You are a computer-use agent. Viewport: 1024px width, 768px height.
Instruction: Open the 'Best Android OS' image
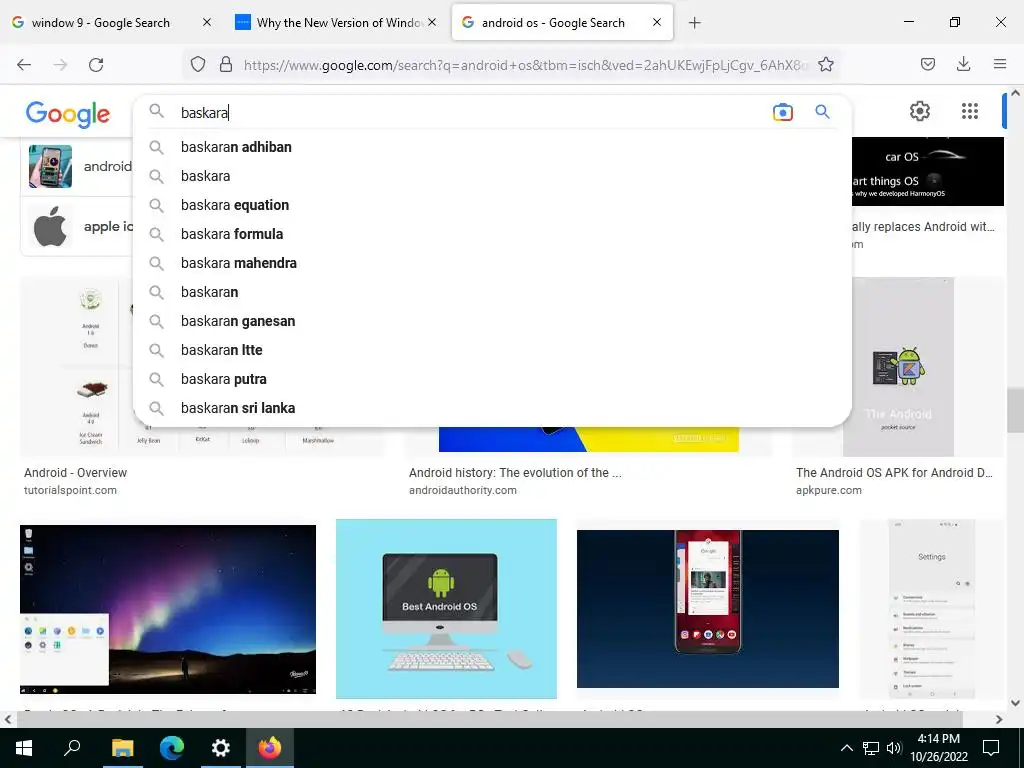[x=446, y=609]
